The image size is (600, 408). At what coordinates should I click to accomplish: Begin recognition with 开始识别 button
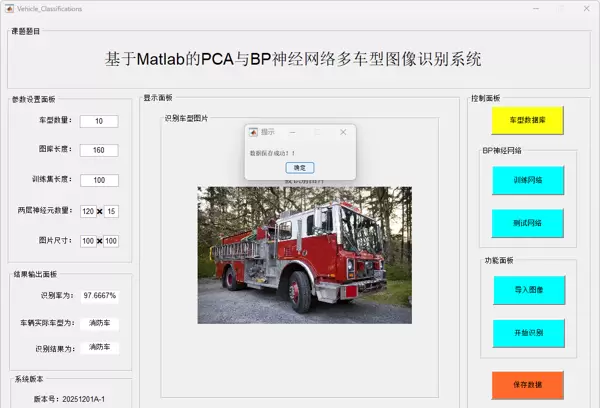[528, 333]
